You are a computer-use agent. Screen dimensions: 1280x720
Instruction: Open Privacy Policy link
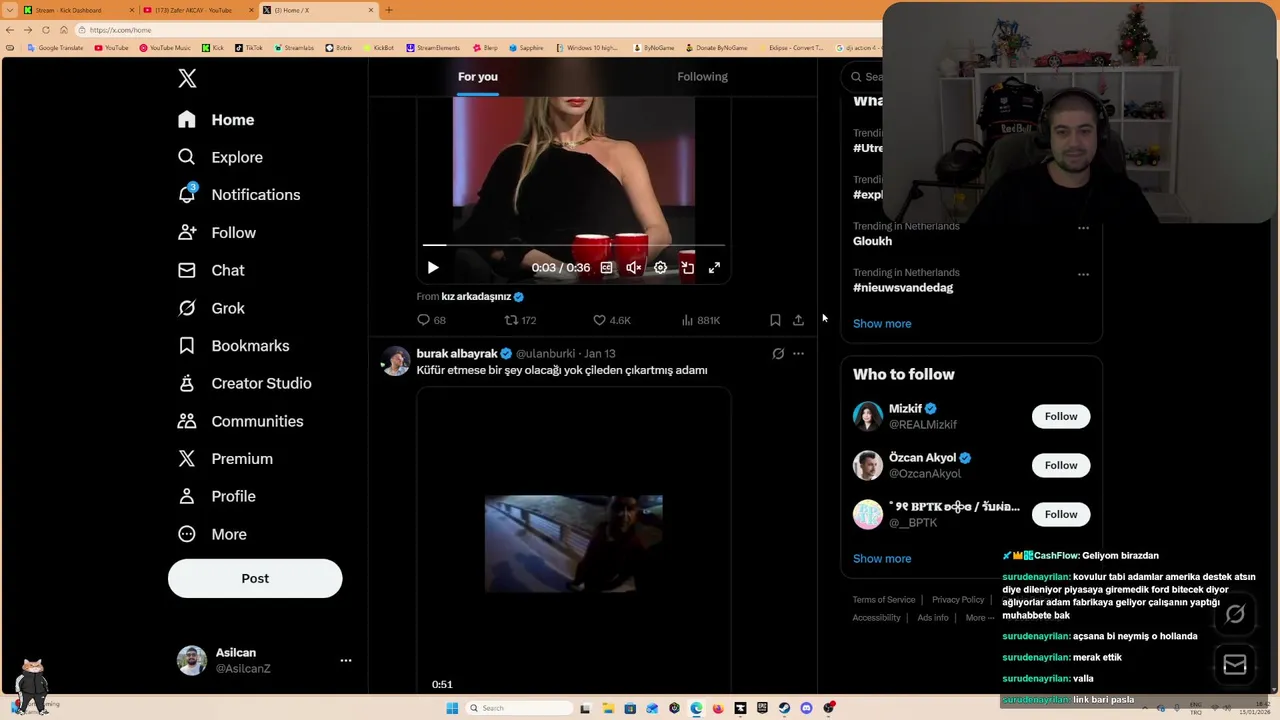(958, 600)
